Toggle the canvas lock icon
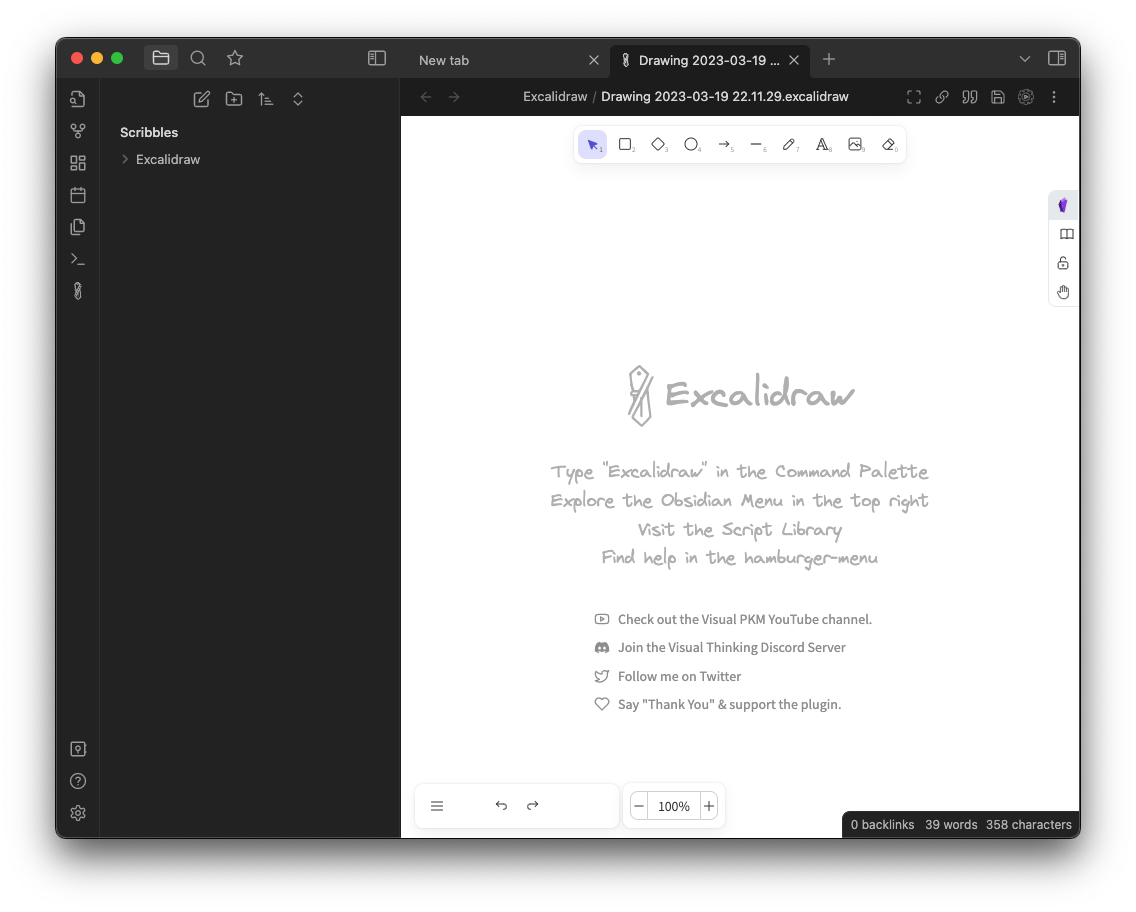This screenshot has width=1136, height=912. (1063, 263)
